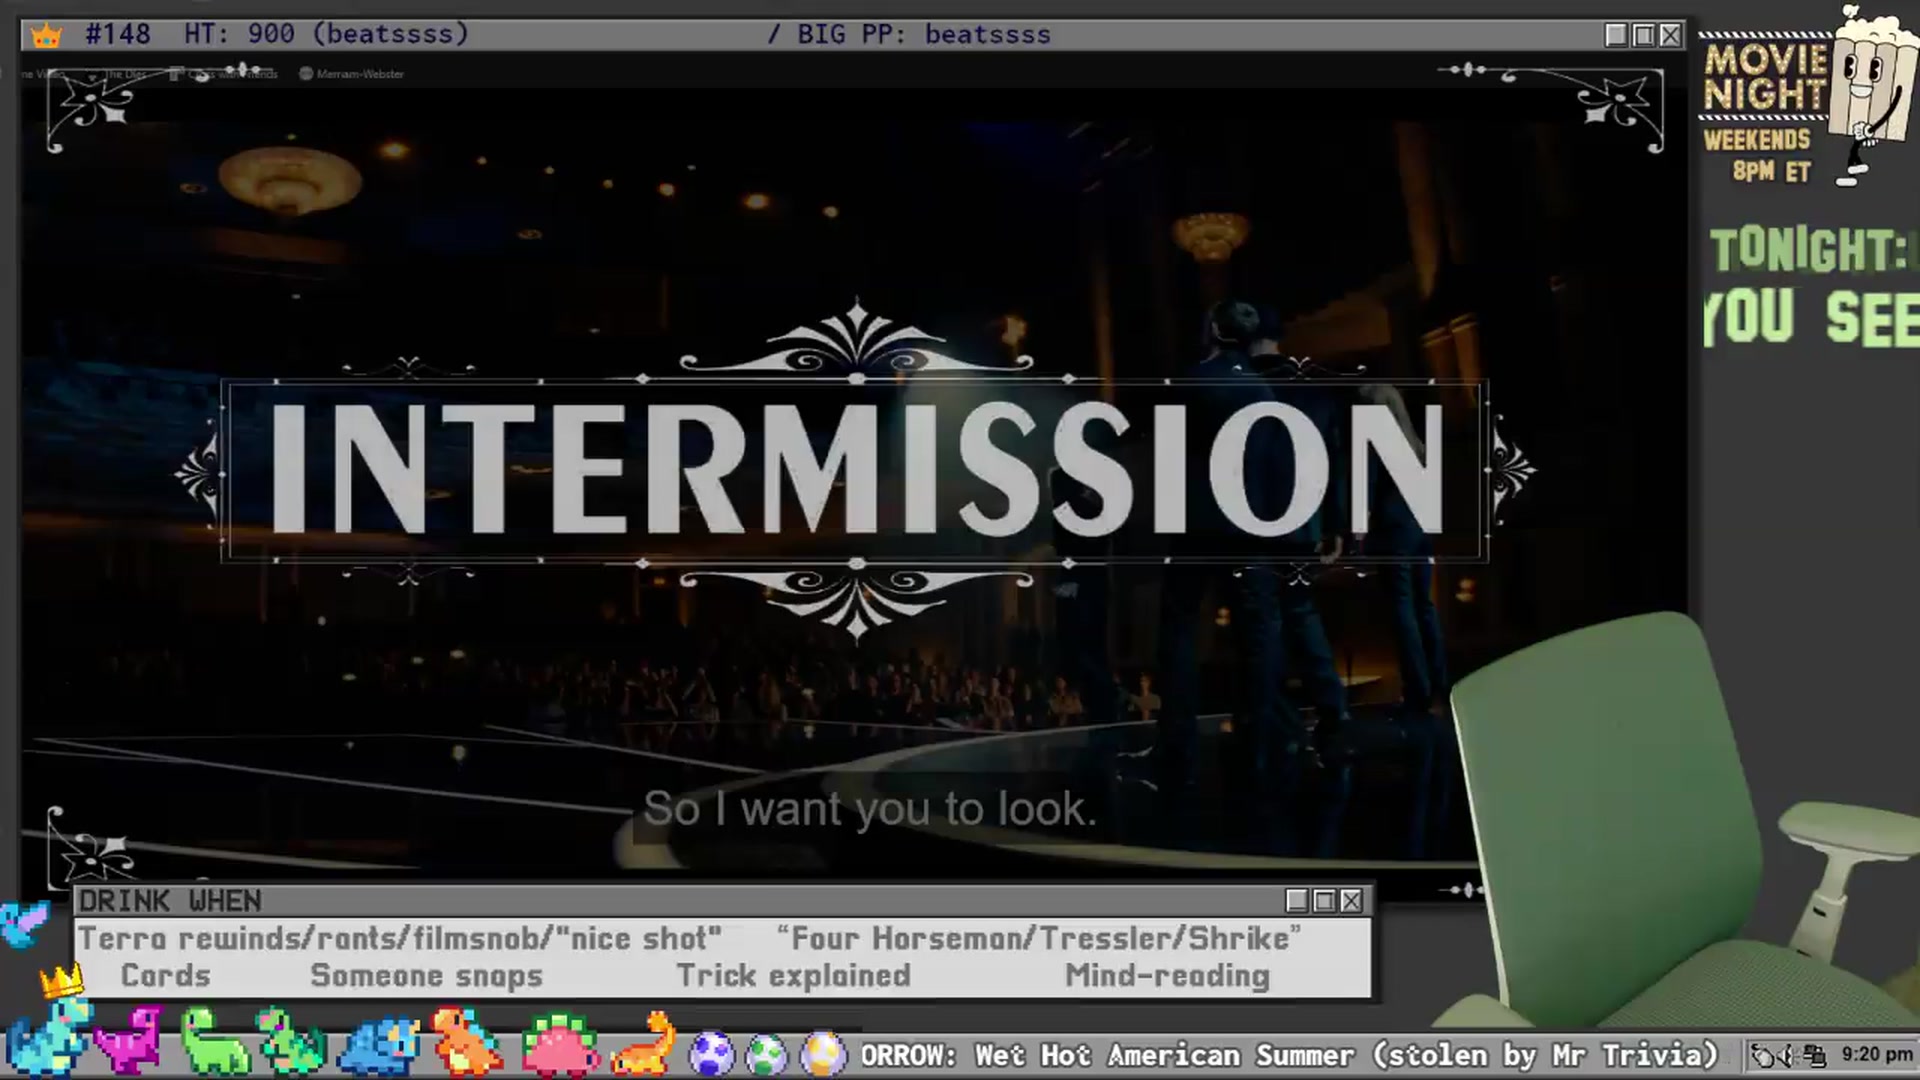Click 'BIG PP: beatssss' in title bar

[x=924, y=34]
